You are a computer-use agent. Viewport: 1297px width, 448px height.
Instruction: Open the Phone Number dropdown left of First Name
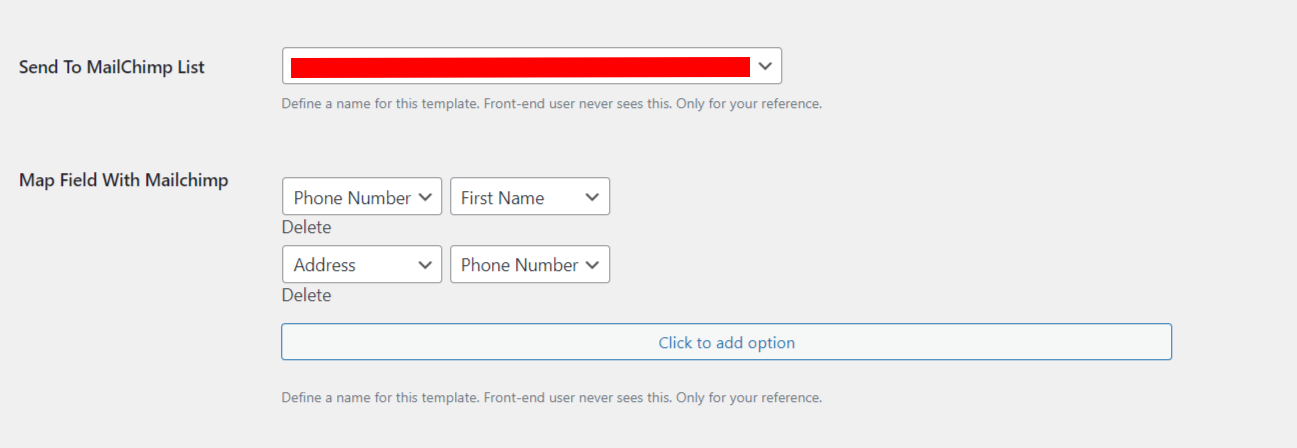pyautogui.click(x=361, y=197)
